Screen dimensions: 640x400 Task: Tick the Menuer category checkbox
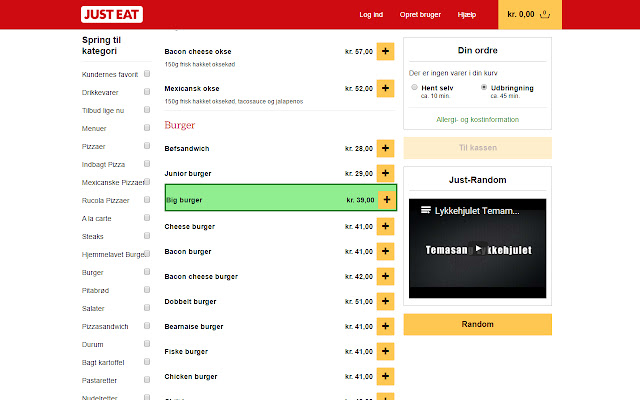pyautogui.click(x=147, y=128)
